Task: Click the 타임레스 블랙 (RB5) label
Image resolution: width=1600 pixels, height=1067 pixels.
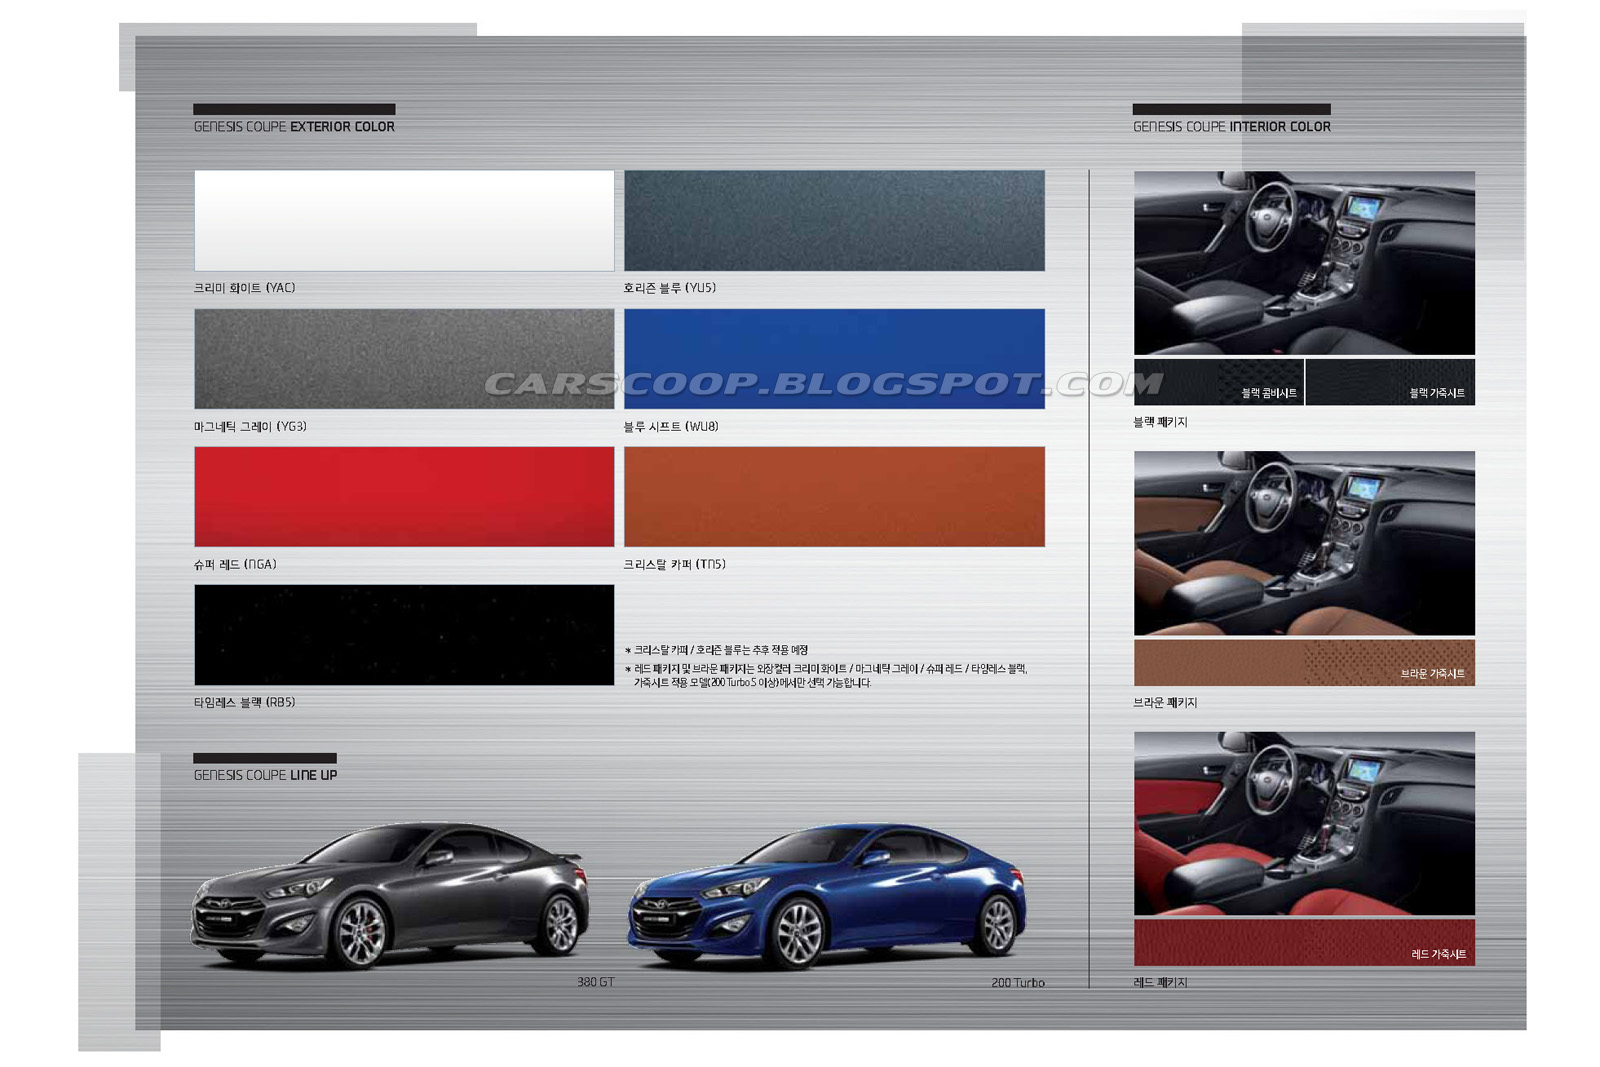Action: tap(244, 702)
